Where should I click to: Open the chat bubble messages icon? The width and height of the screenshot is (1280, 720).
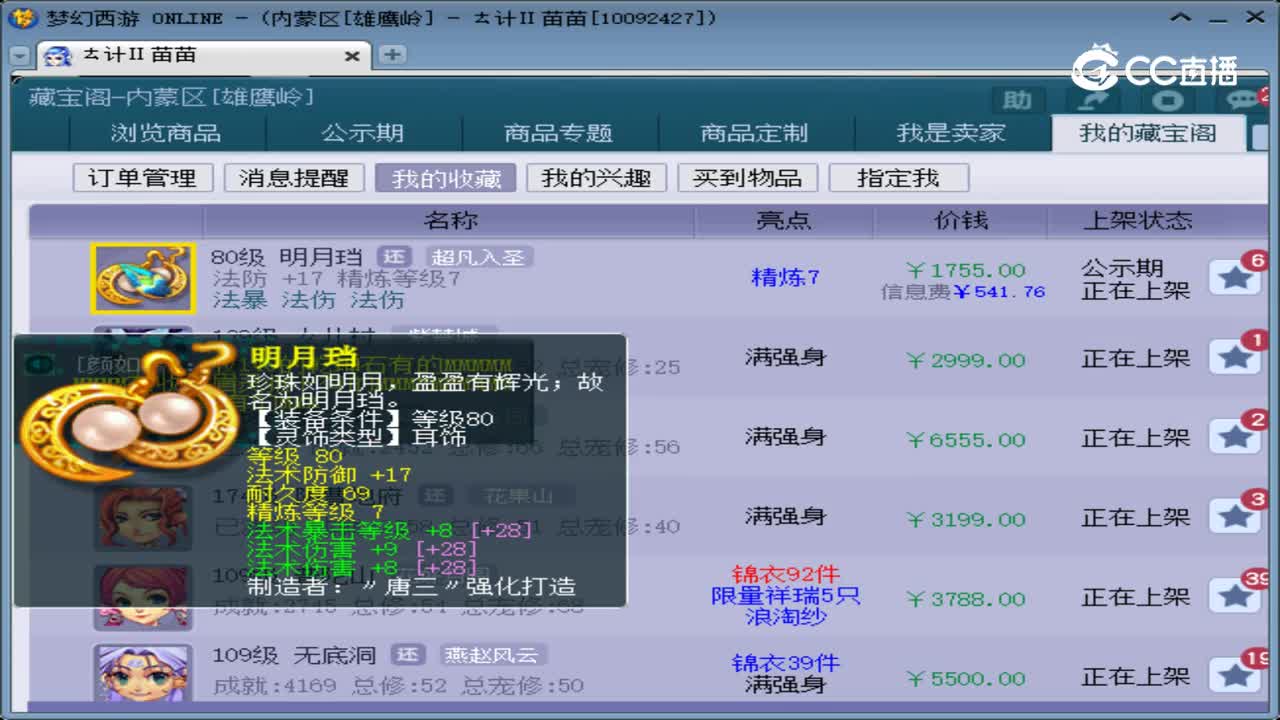[x=1243, y=100]
